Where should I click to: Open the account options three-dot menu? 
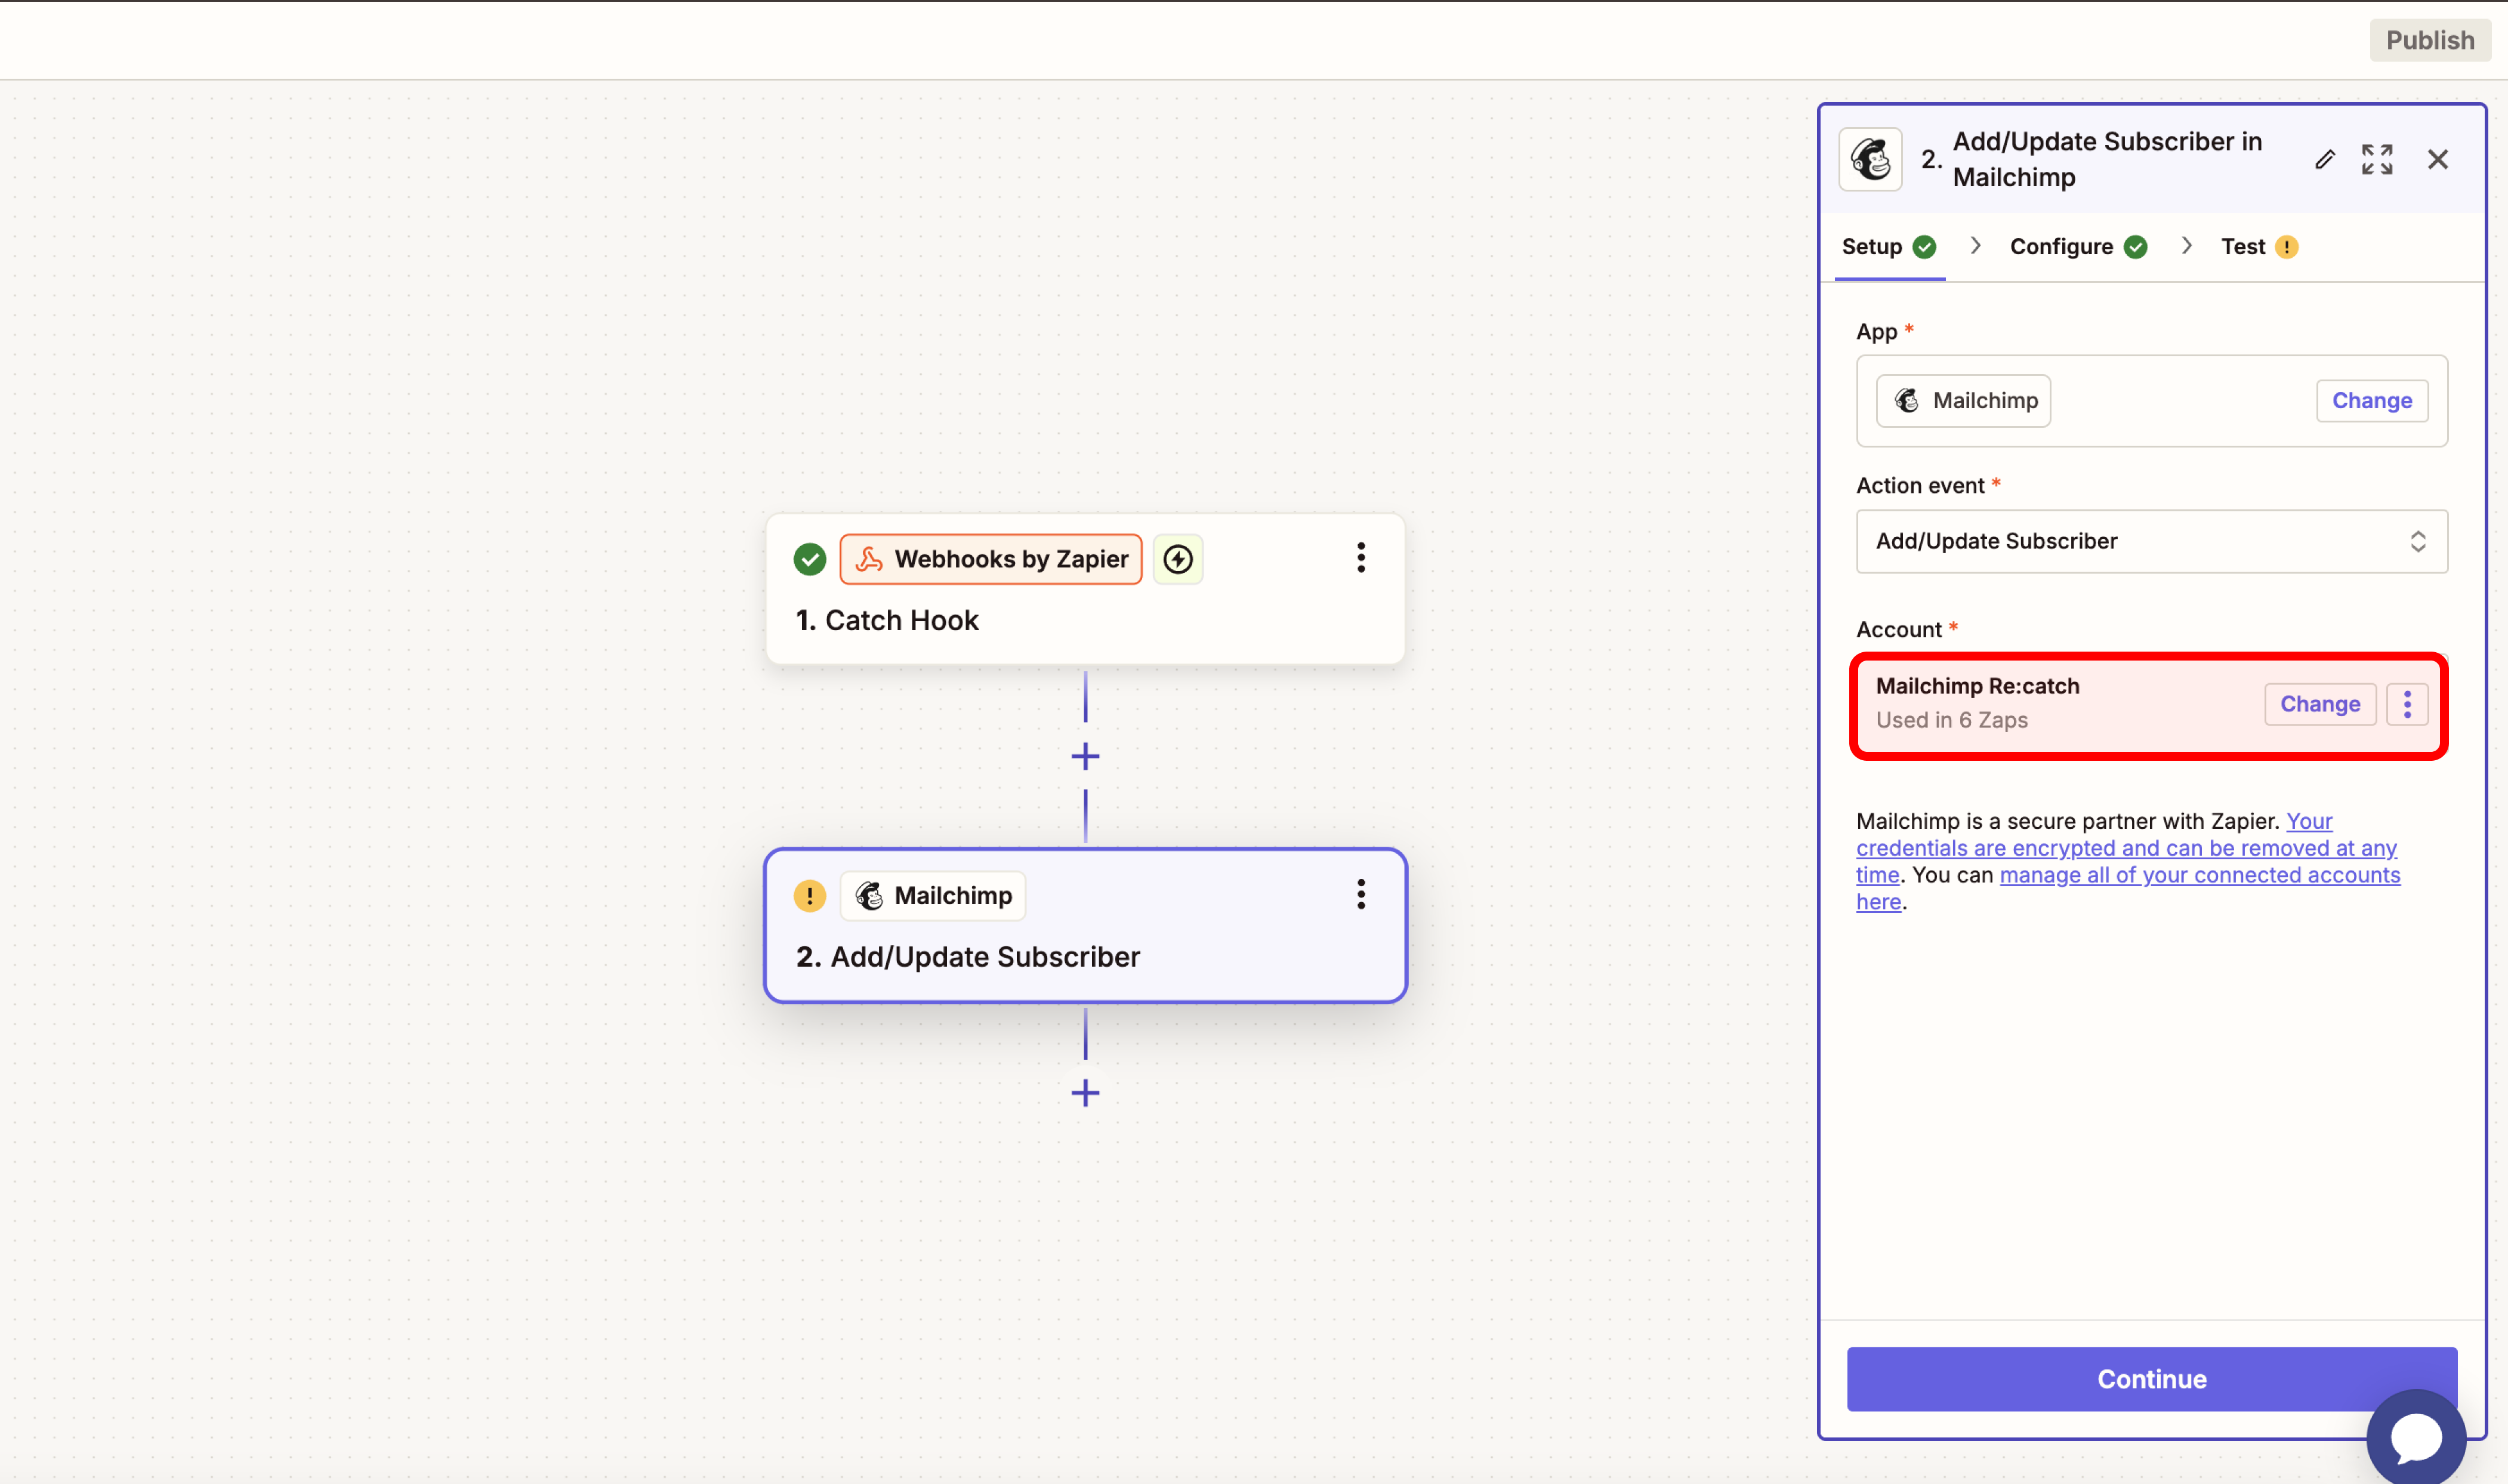click(2407, 705)
